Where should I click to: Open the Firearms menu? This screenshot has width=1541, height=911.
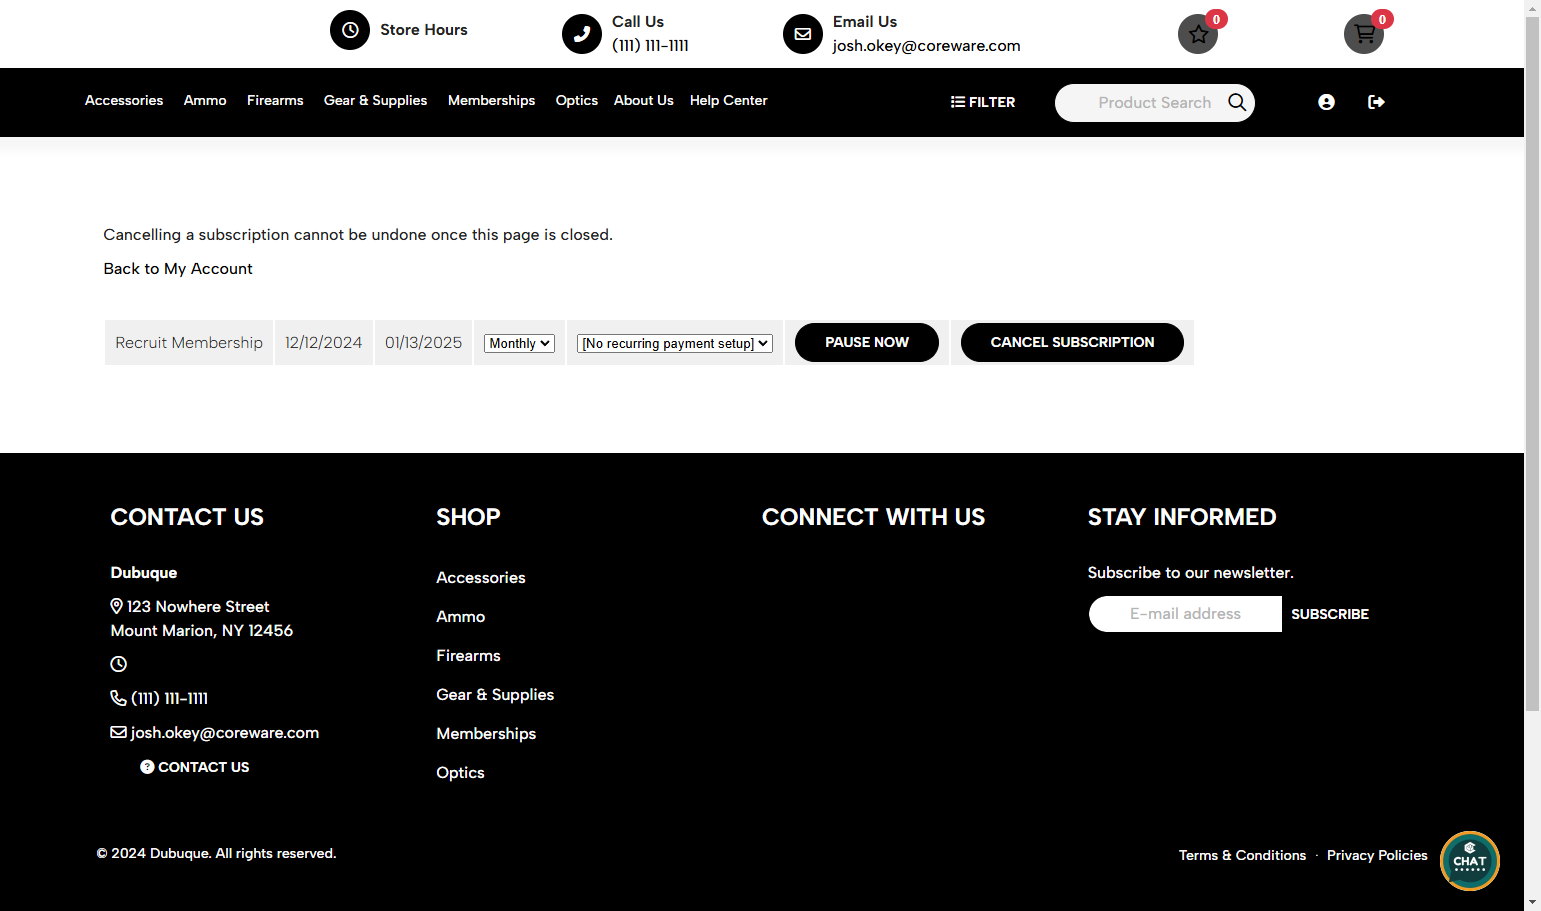pos(275,100)
